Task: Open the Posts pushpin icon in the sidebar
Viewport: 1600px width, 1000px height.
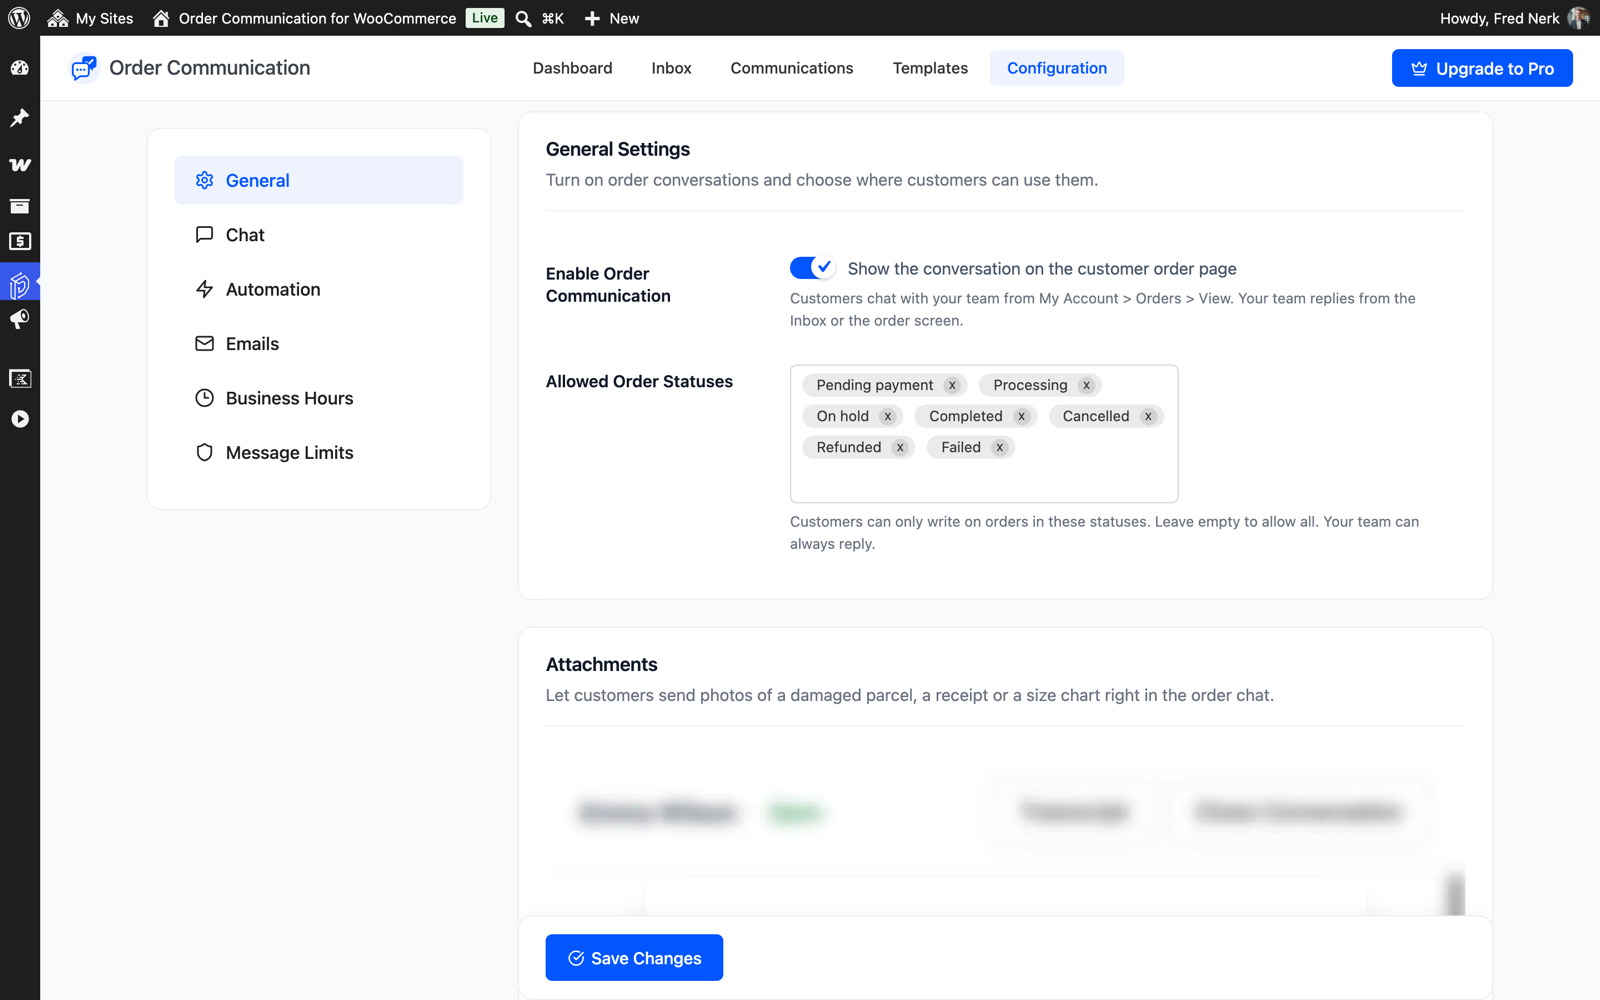Action: coord(20,118)
